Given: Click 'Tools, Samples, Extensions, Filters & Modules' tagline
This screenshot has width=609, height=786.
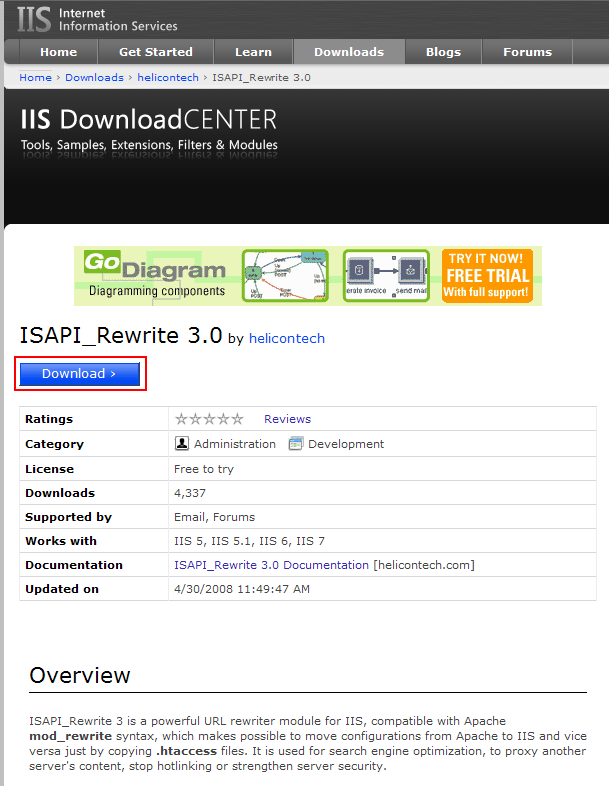Looking at the screenshot, I should [149, 145].
